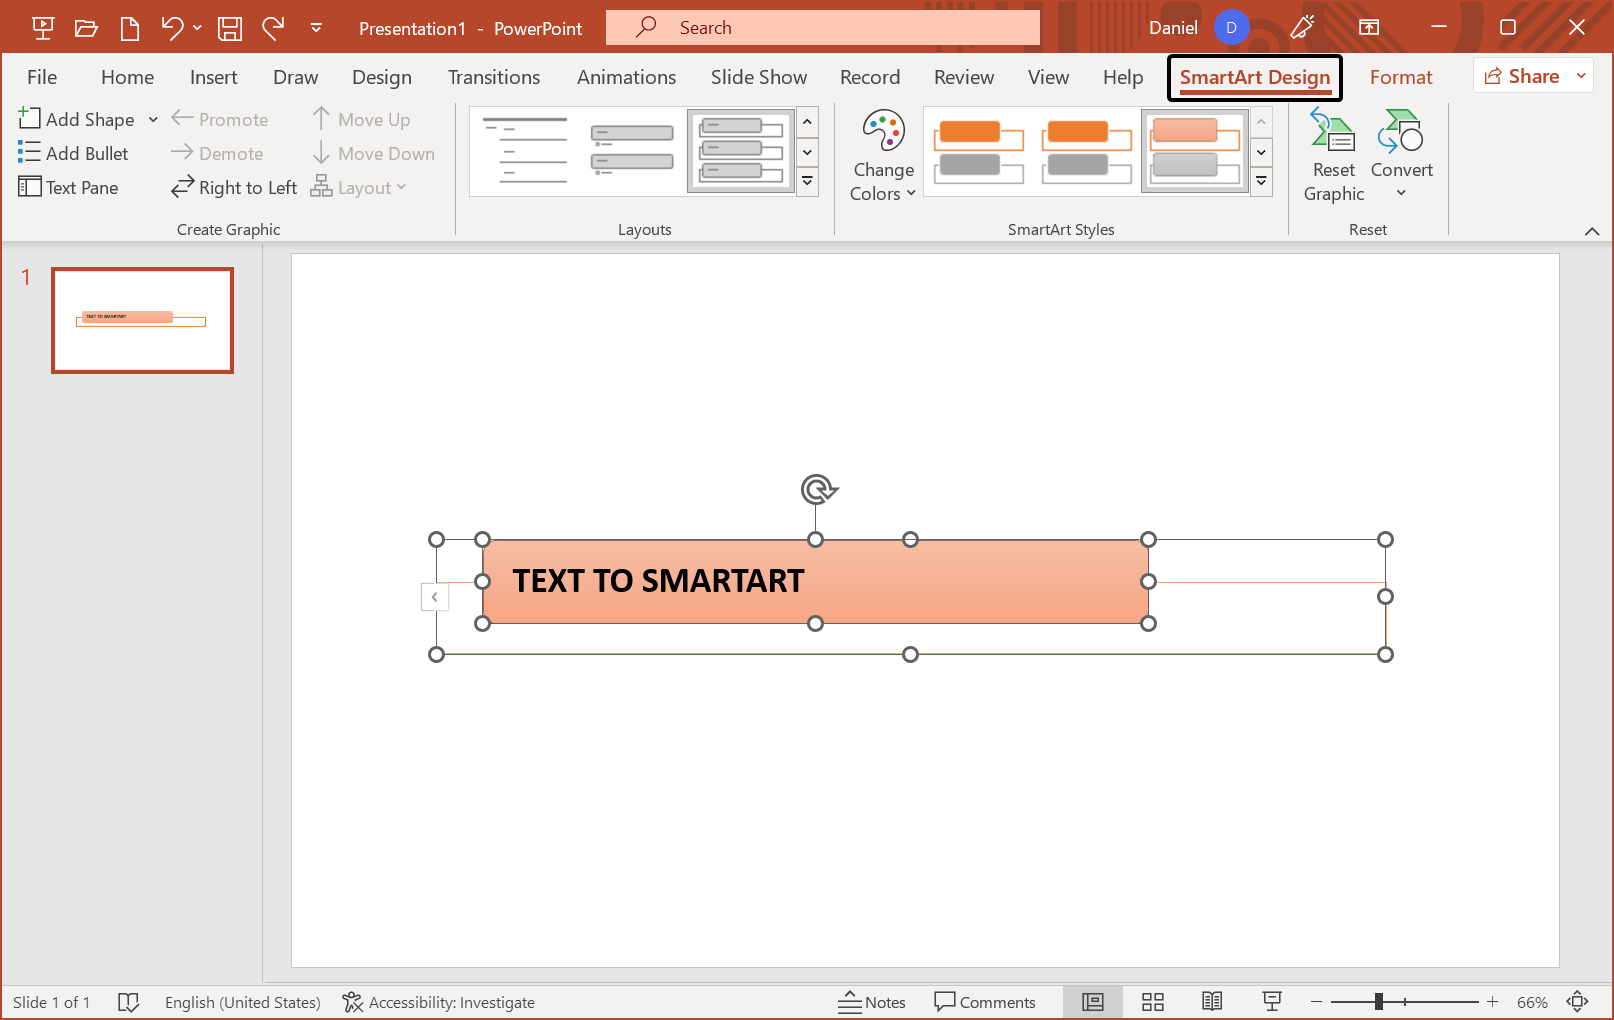
Task: Select the Add Shape icon
Action: [x=29, y=119]
